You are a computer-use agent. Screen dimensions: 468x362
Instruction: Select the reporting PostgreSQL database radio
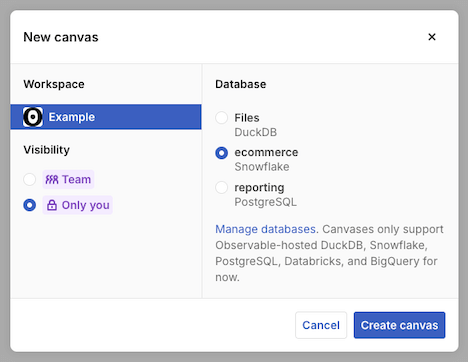pyautogui.click(x=222, y=187)
